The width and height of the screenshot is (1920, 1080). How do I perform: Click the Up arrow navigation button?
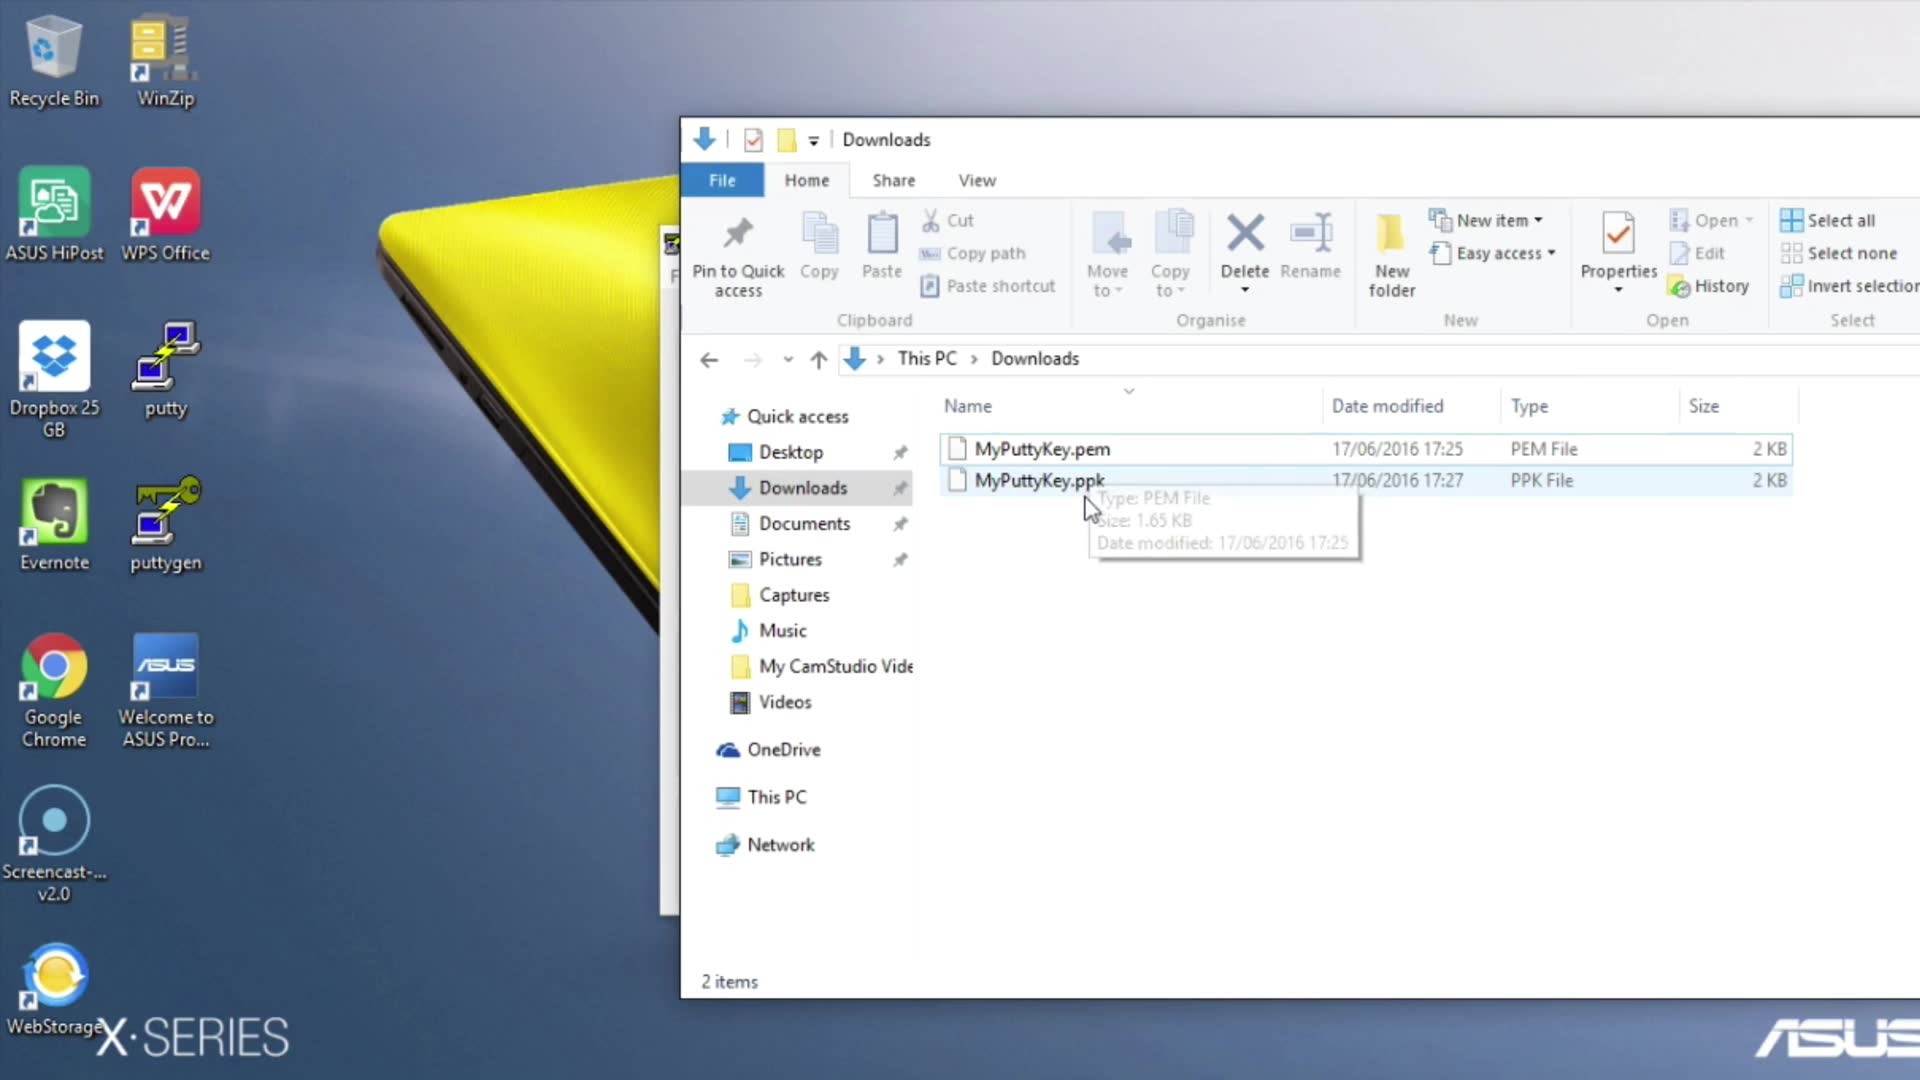point(819,359)
